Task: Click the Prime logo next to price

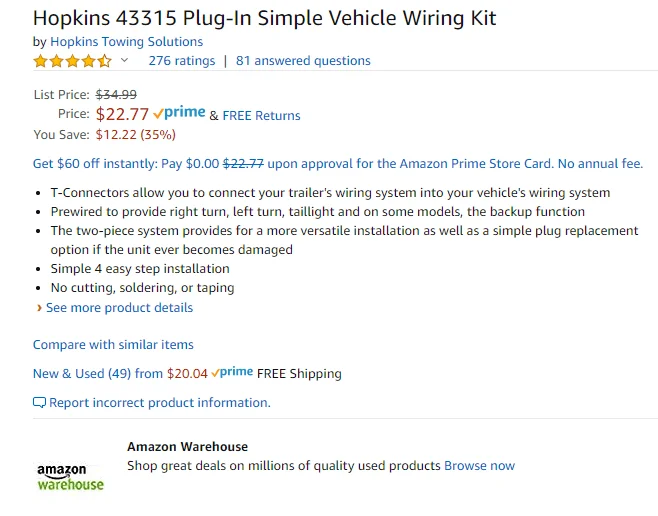Action: tap(179, 113)
